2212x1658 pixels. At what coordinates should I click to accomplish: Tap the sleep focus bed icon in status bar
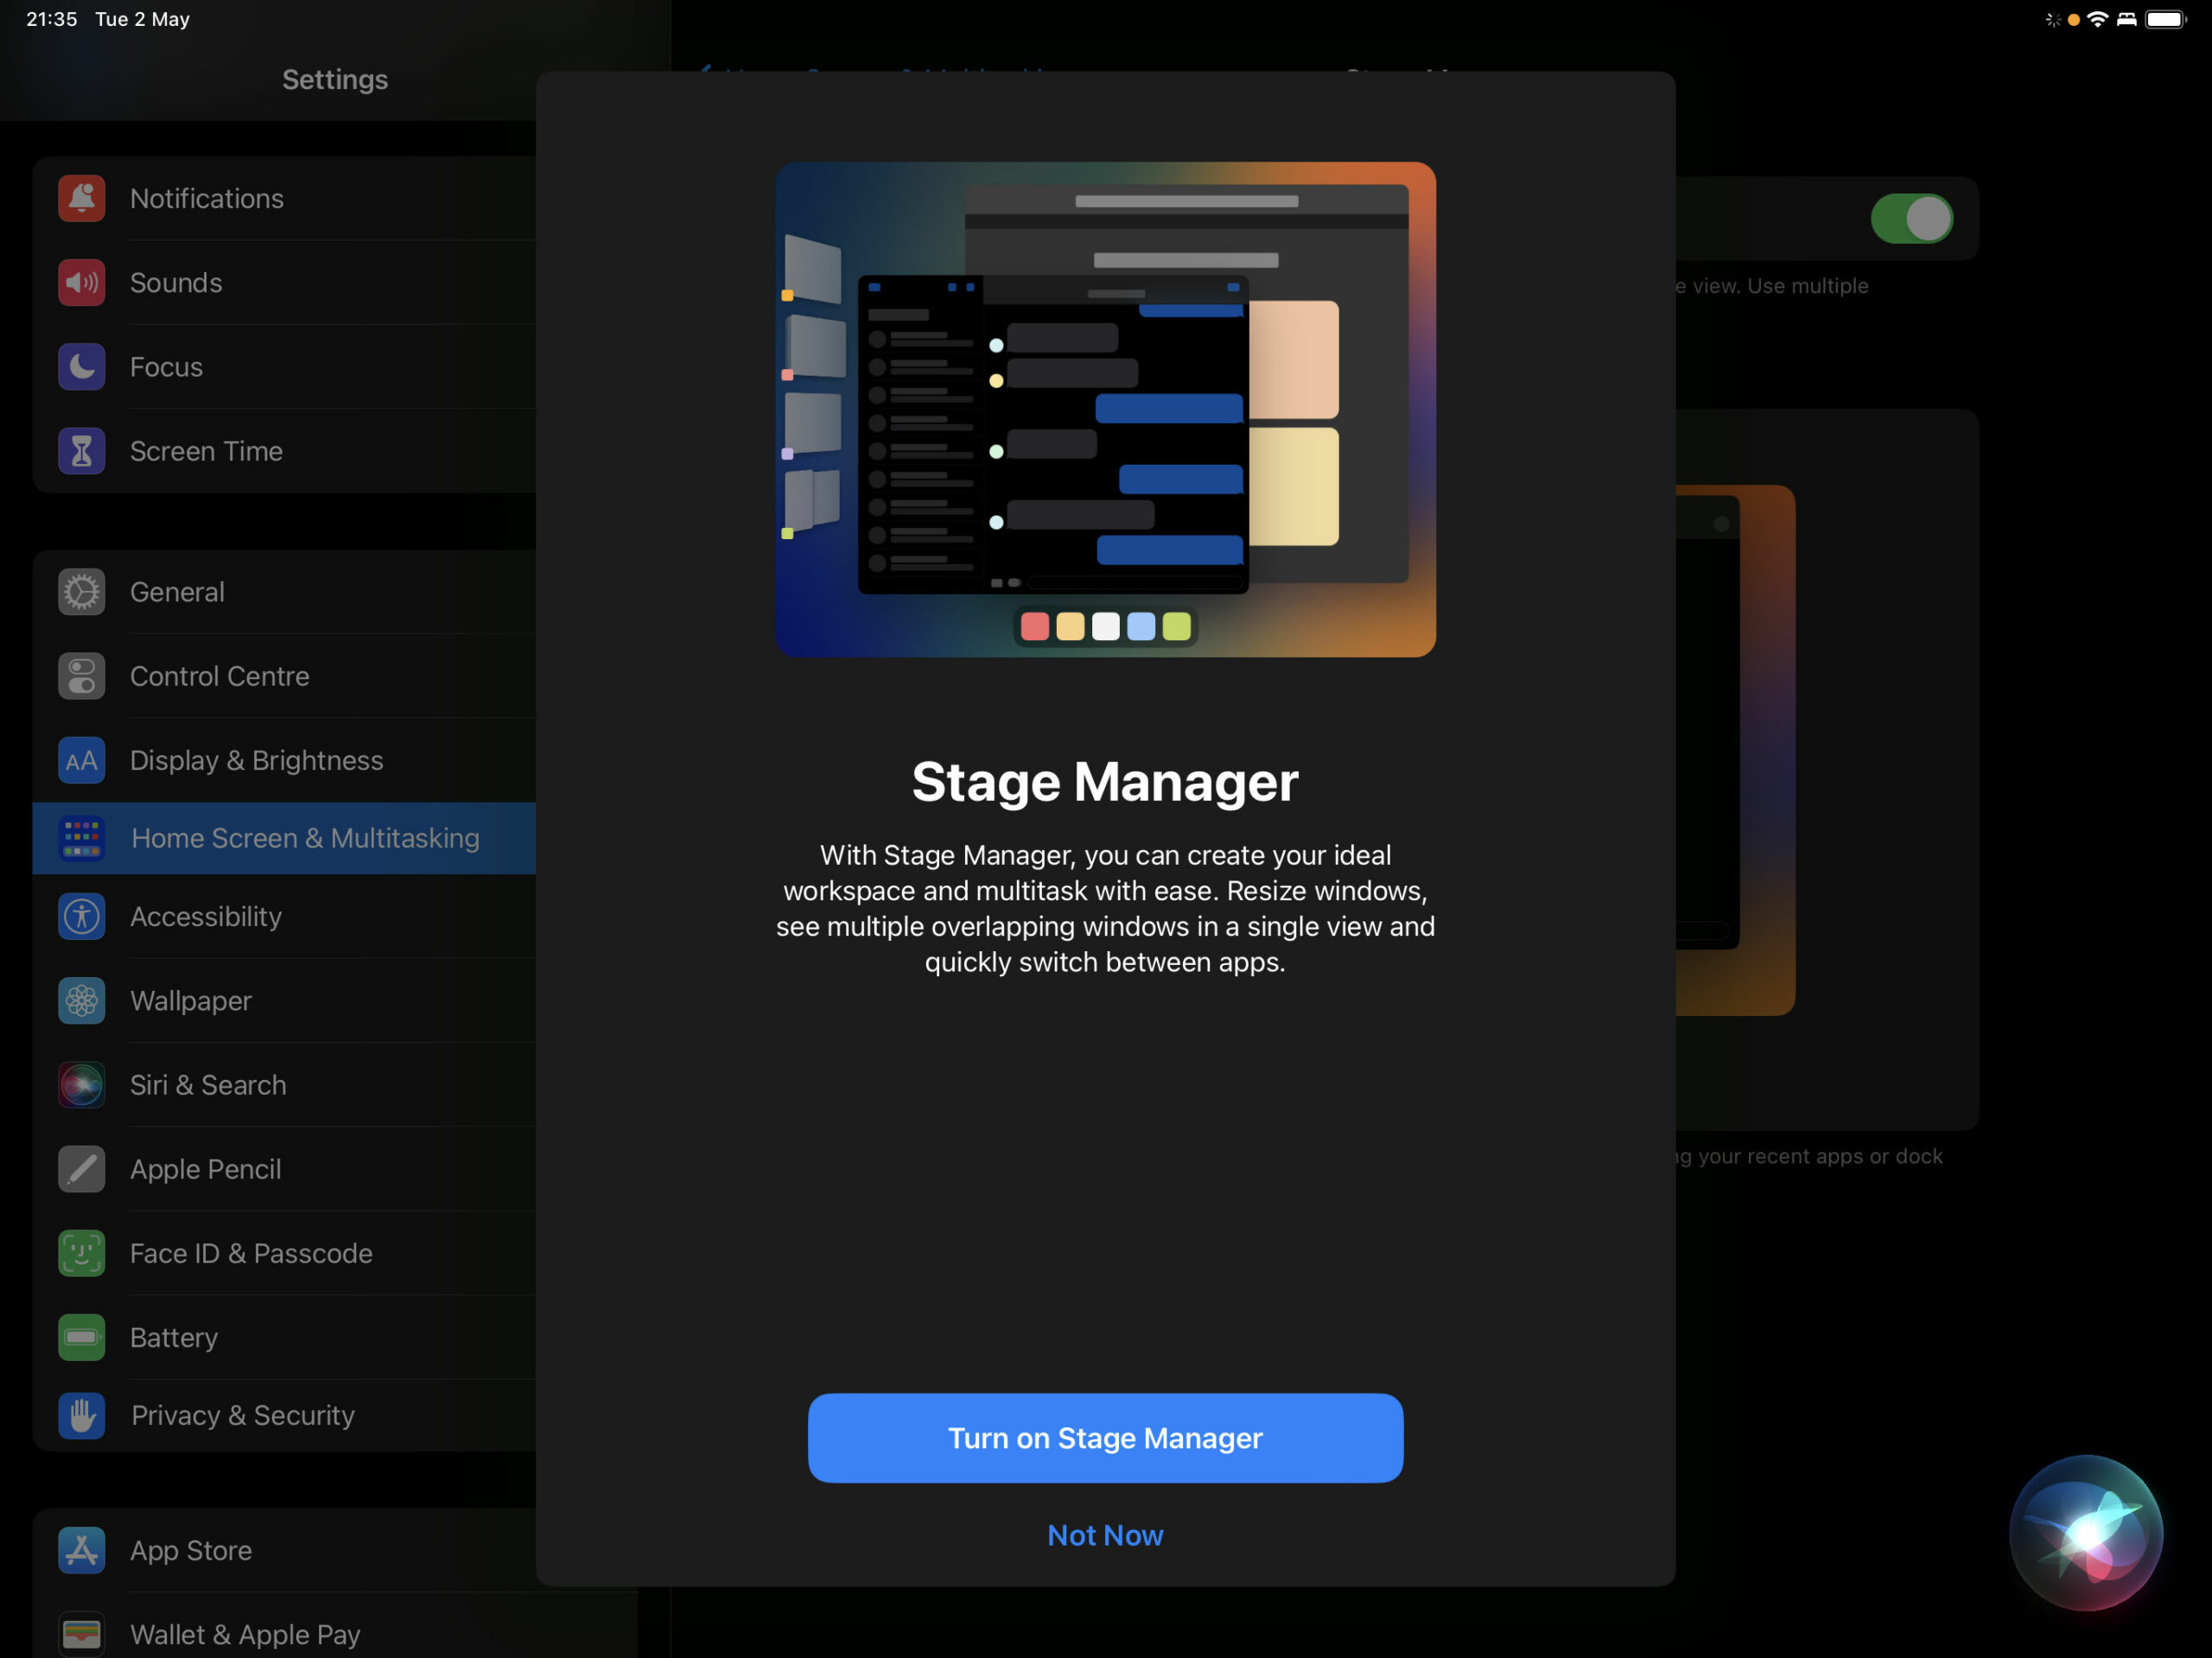[x=2127, y=19]
